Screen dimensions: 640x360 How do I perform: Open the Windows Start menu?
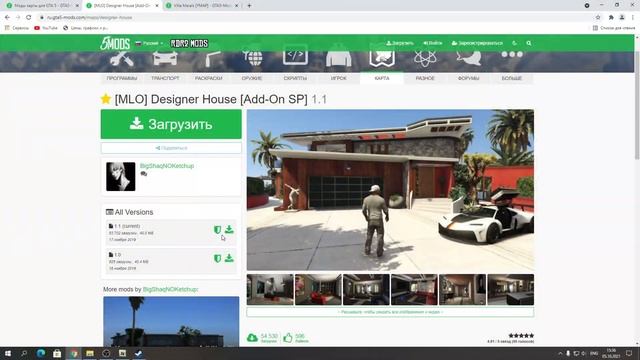click(x=7, y=353)
